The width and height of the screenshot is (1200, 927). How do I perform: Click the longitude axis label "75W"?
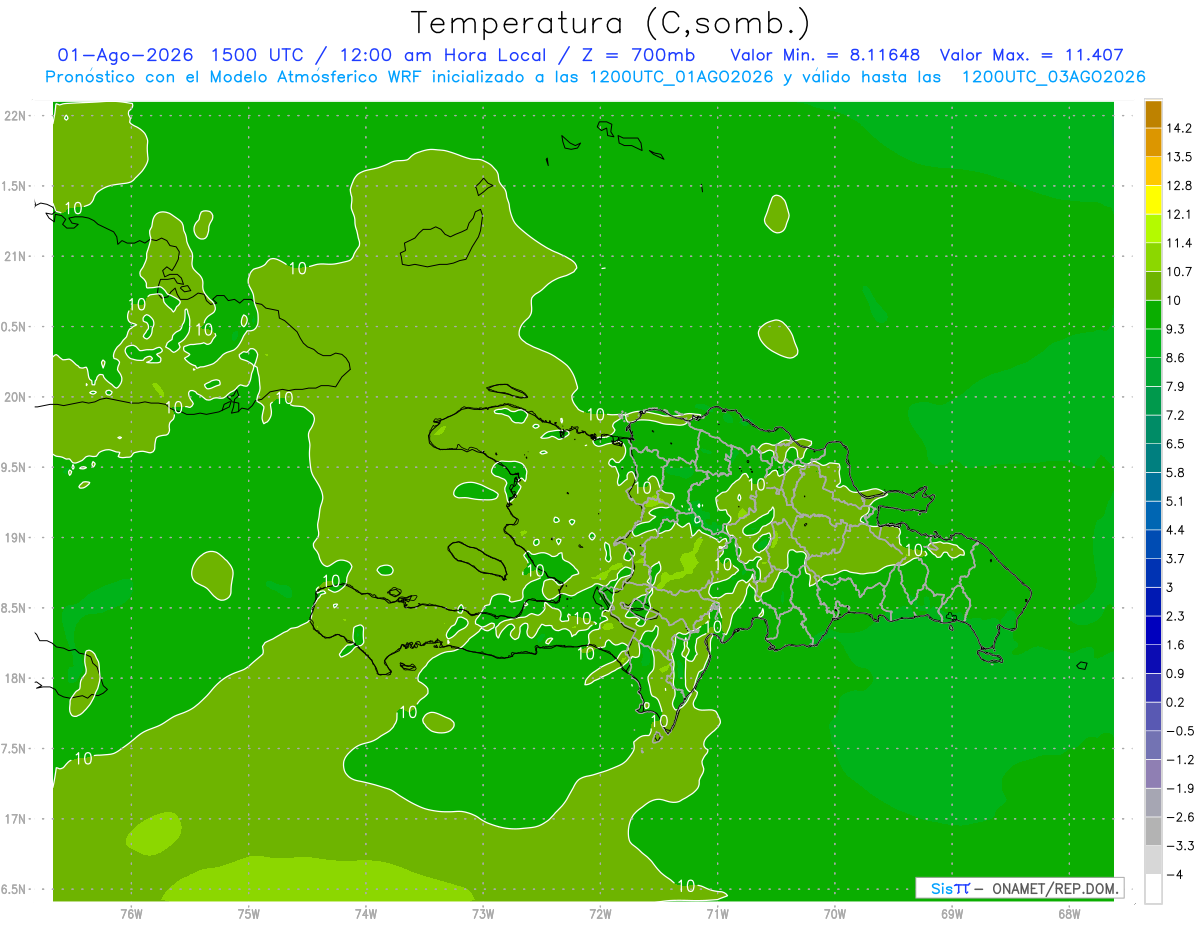pos(248,913)
